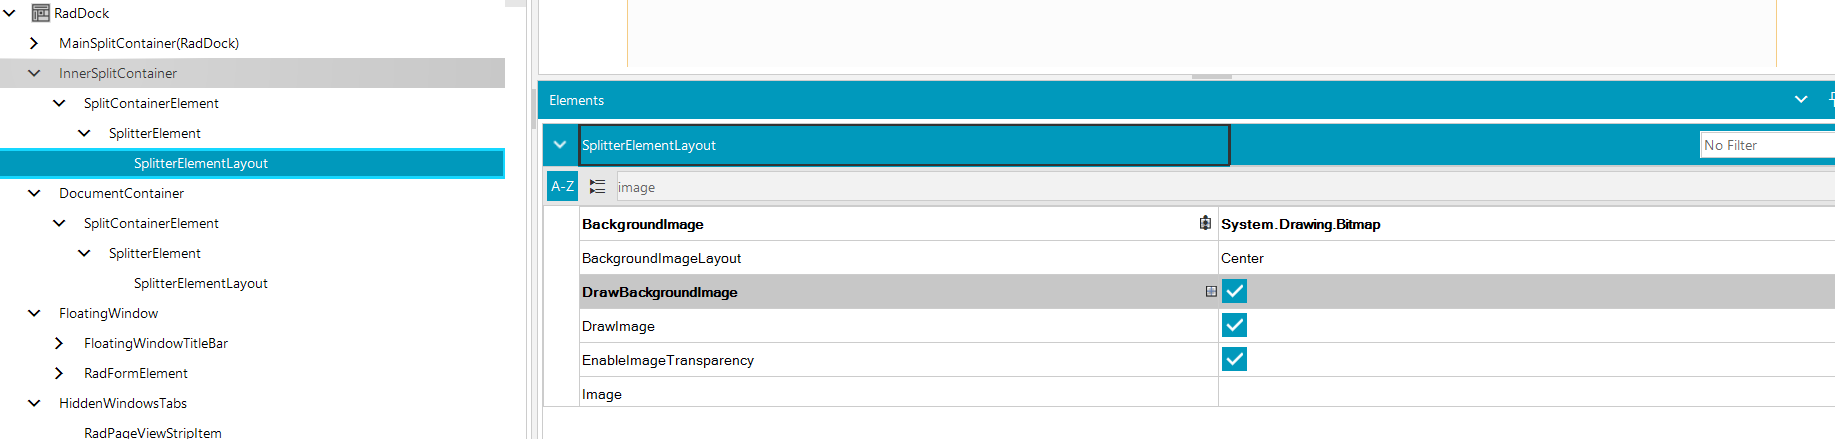Select DocumentContainer in the tree
Screen dimensions: 1835x439
coord(121,193)
